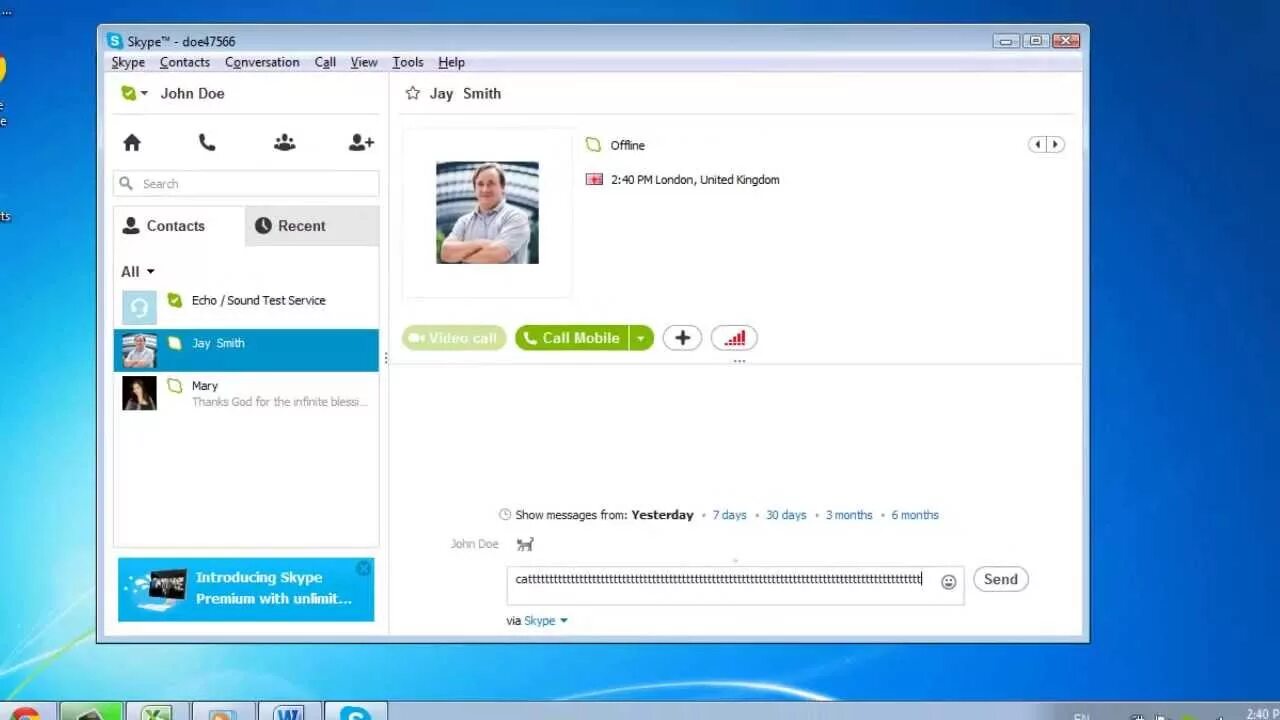Open the Call Mobile dropdown arrow
The image size is (1280, 720).
click(641, 338)
